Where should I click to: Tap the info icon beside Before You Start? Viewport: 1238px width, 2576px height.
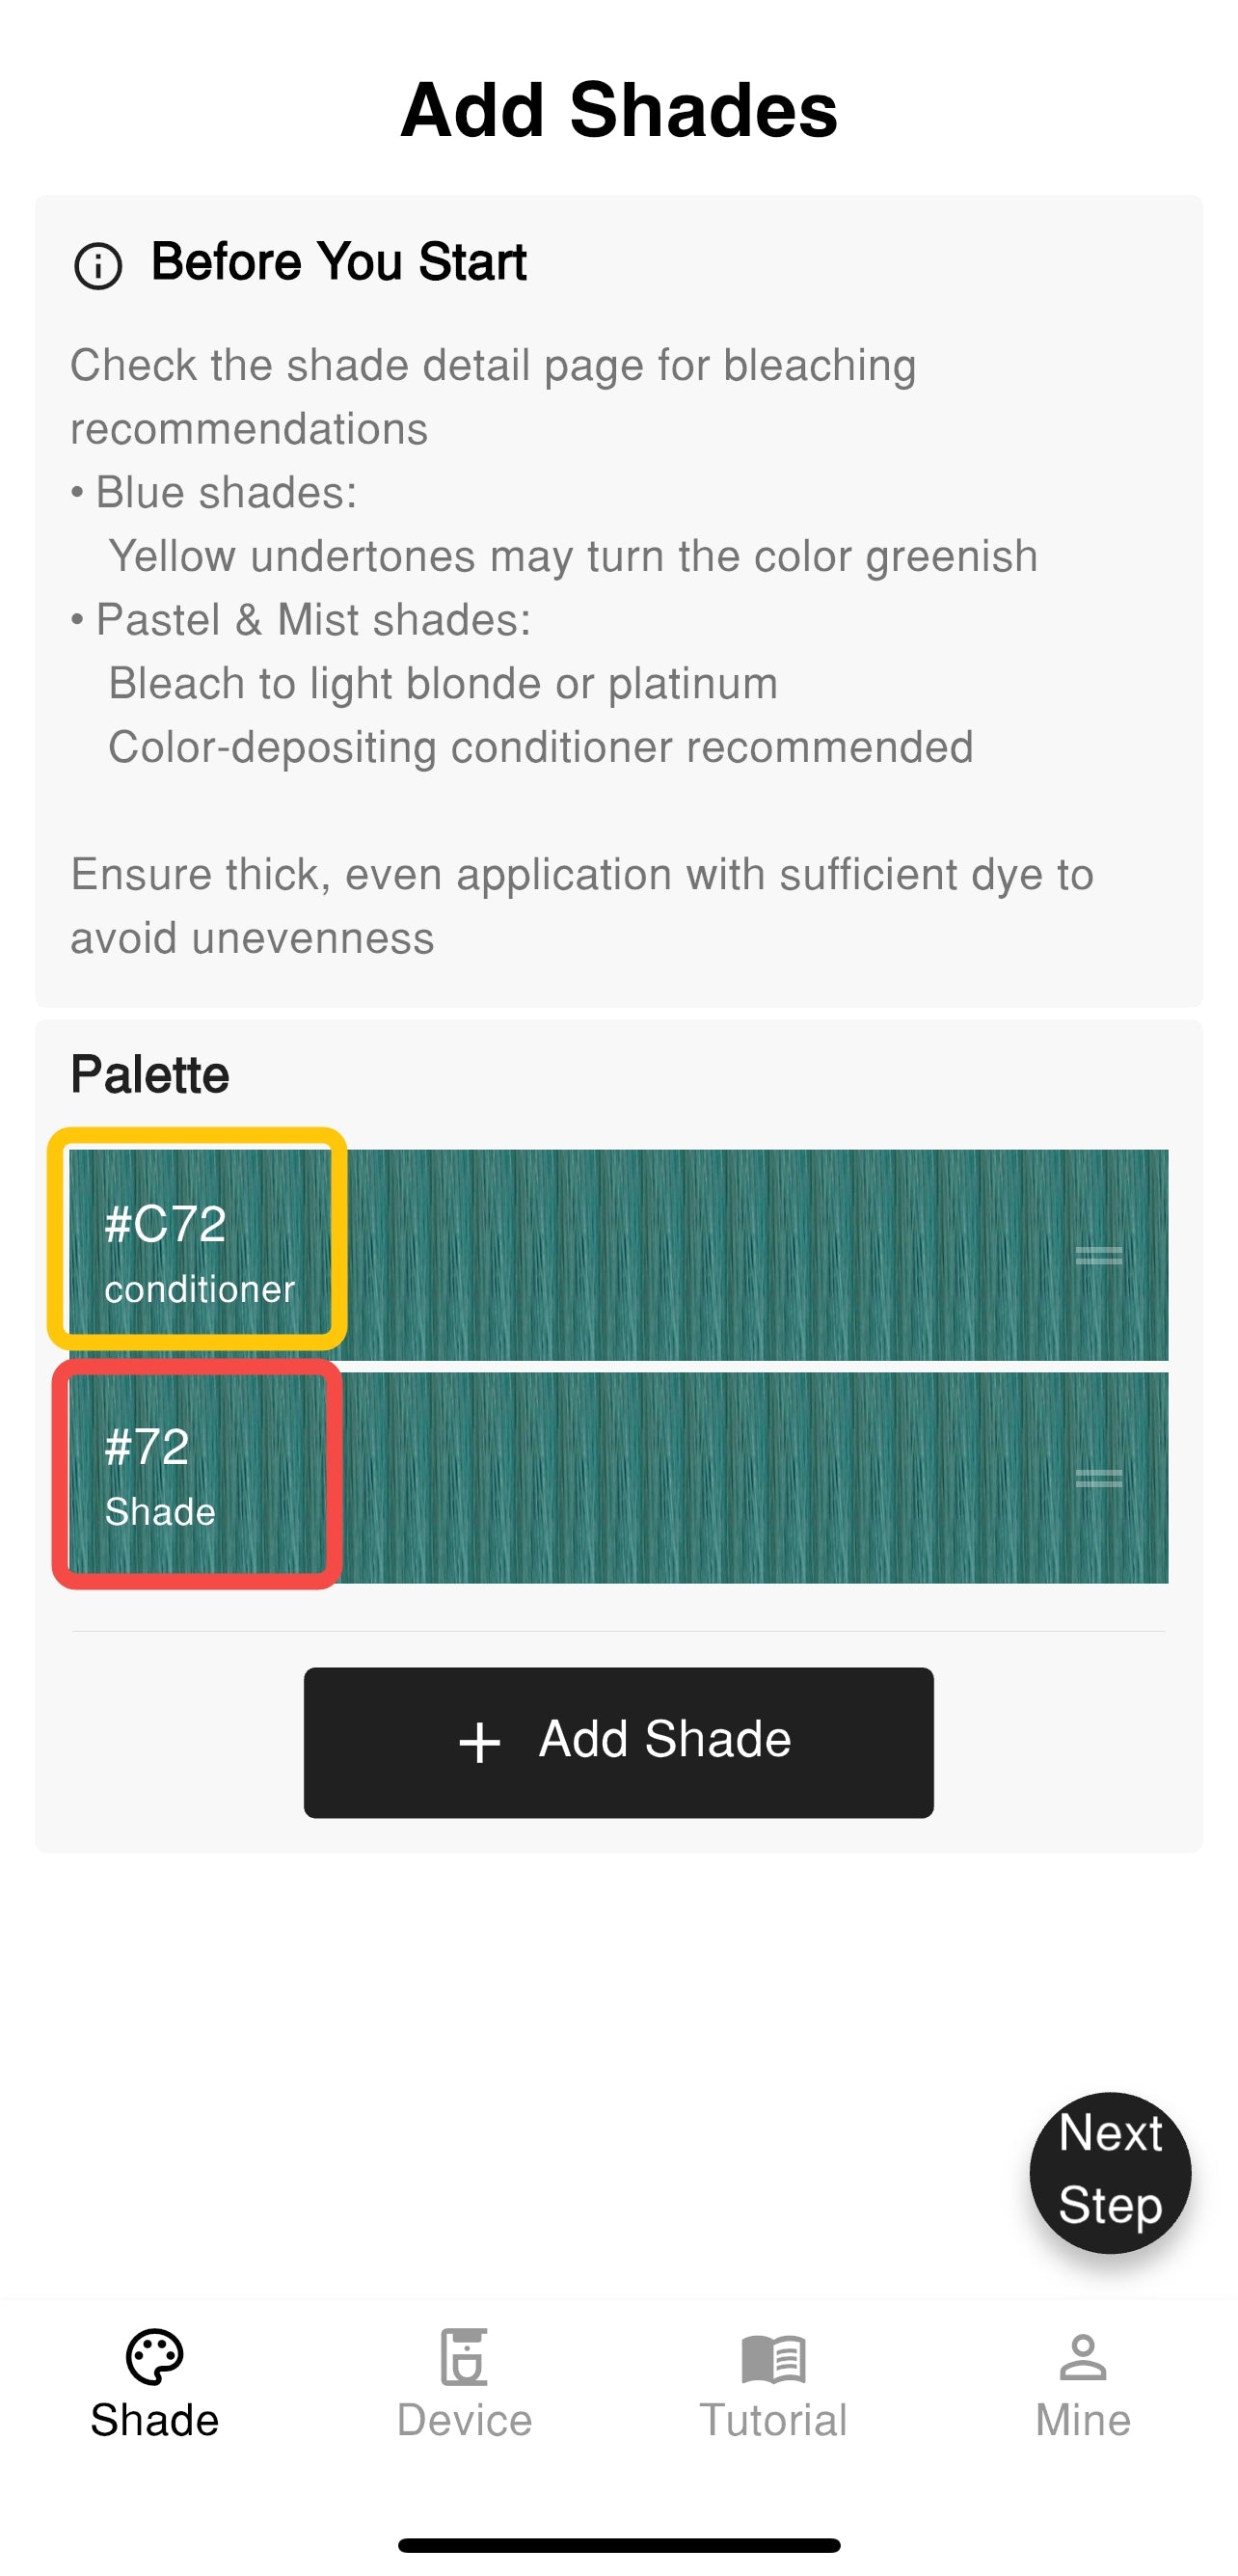pos(98,266)
